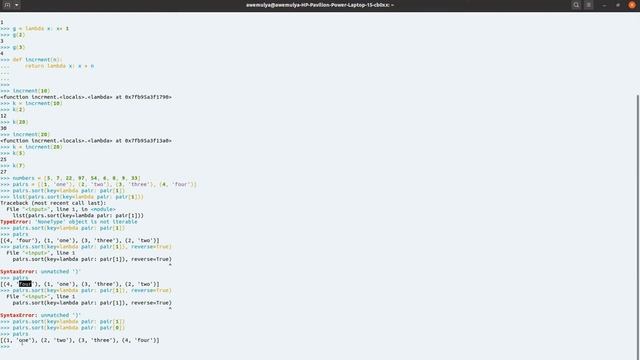Viewport: 640px width, 360px height.
Task: Open a new terminal tab
Action: point(7,5)
